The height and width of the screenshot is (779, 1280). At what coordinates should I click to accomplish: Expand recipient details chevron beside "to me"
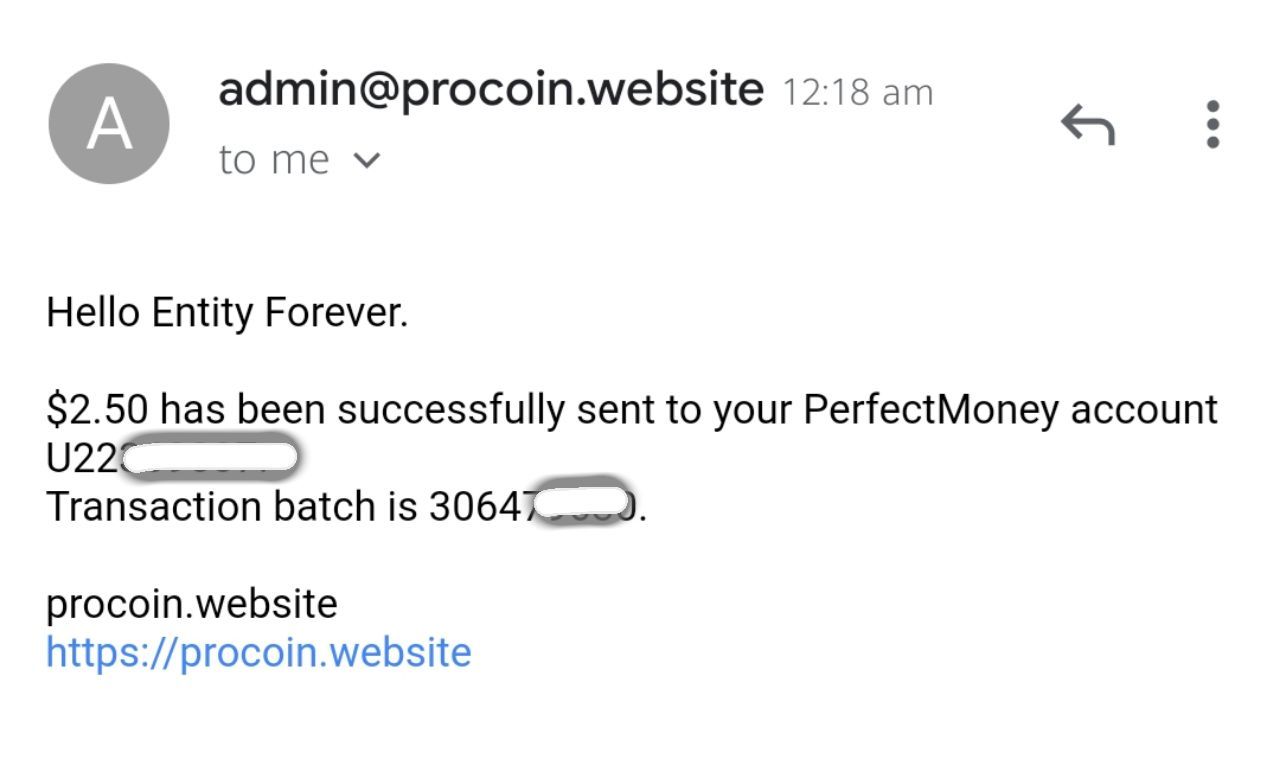[368, 160]
